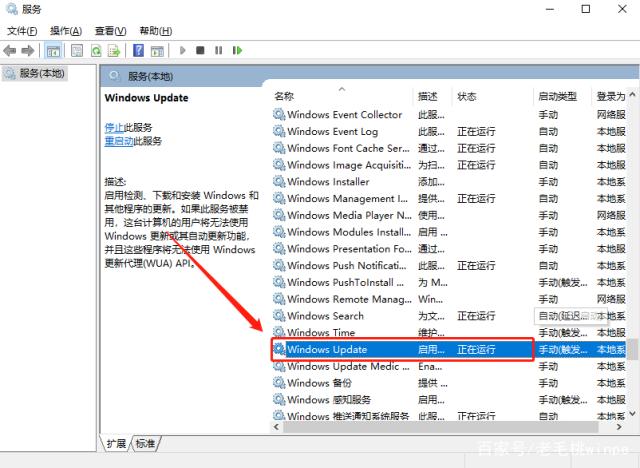640x468 pixels.
Task: Click gear icon of Windows Installer row
Action: (x=279, y=182)
